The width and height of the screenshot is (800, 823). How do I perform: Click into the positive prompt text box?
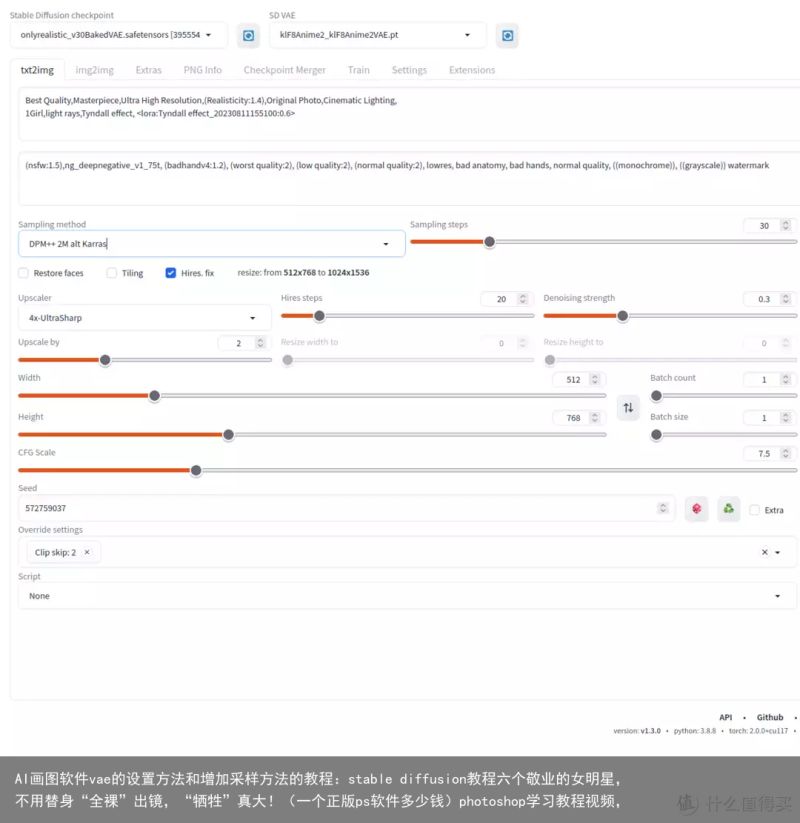click(x=409, y=114)
